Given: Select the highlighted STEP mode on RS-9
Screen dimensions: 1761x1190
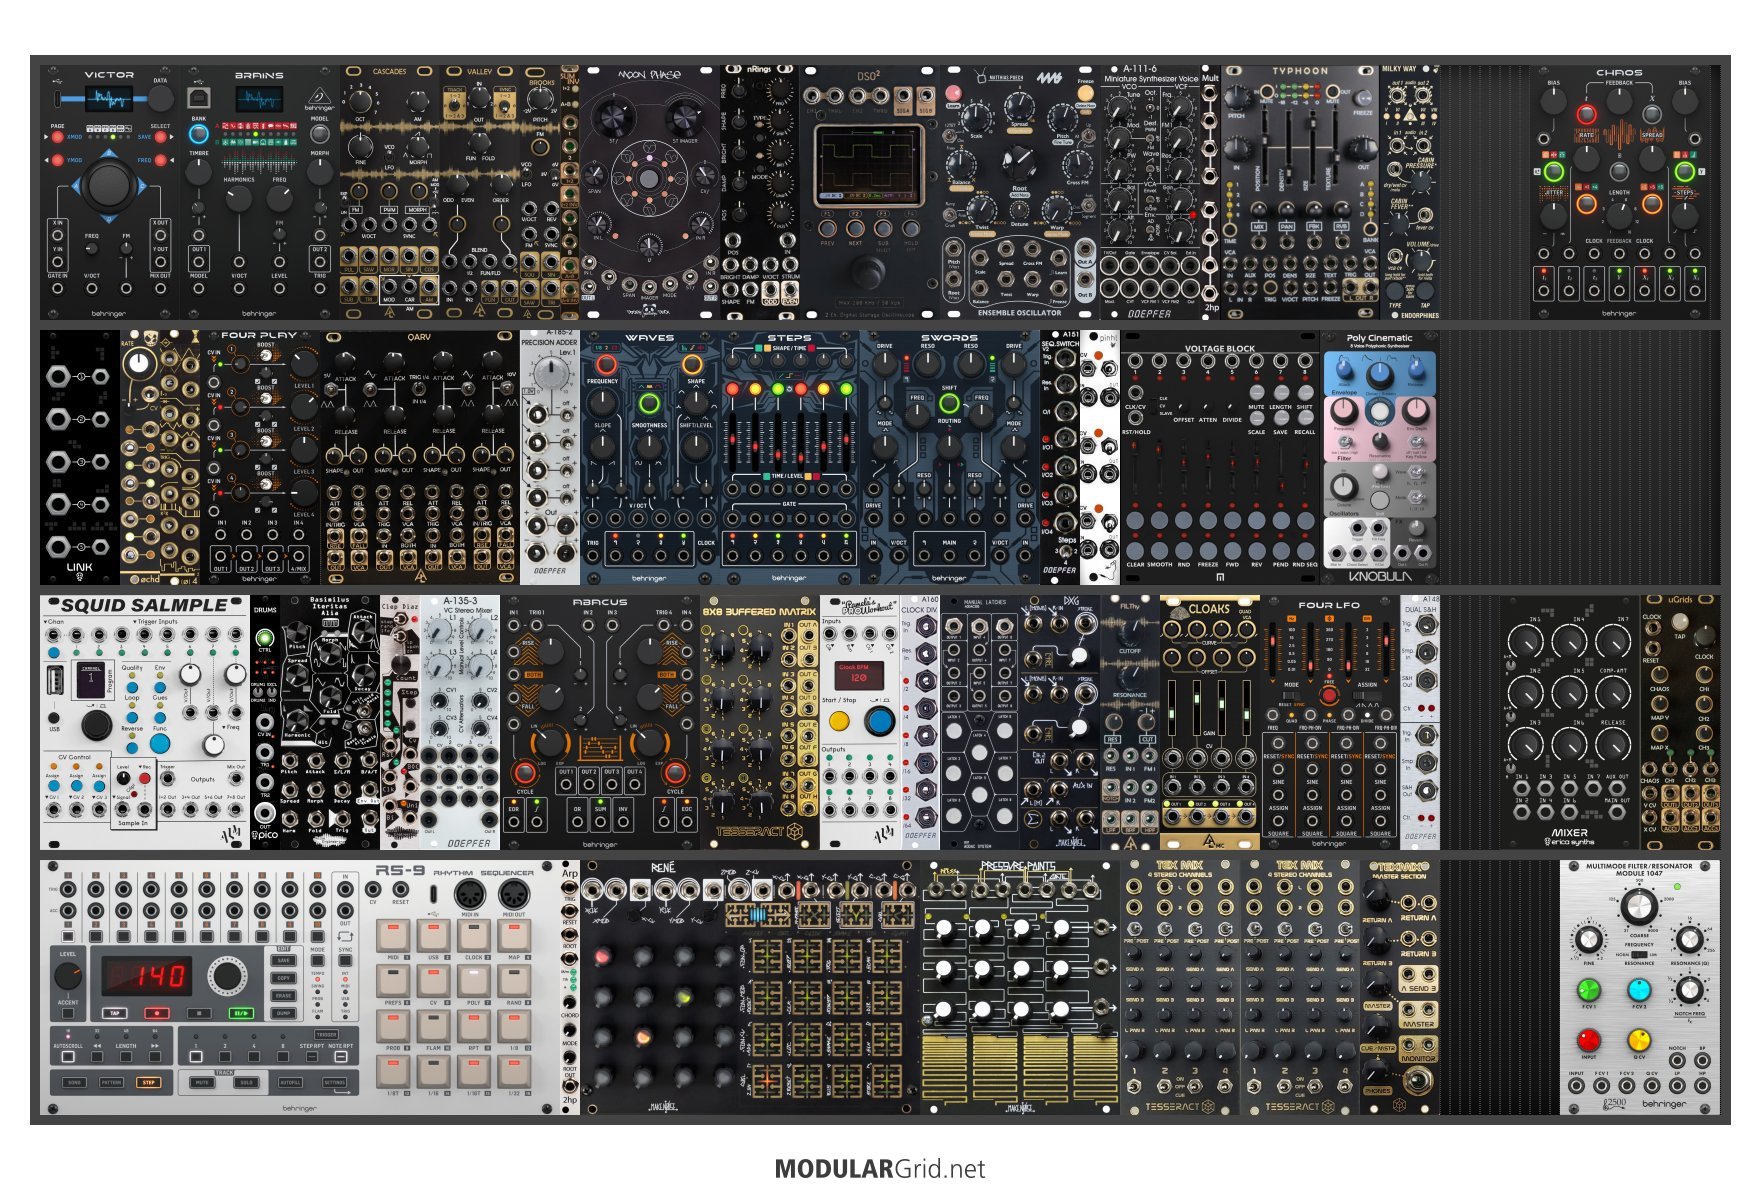Looking at the screenshot, I should [x=148, y=1082].
